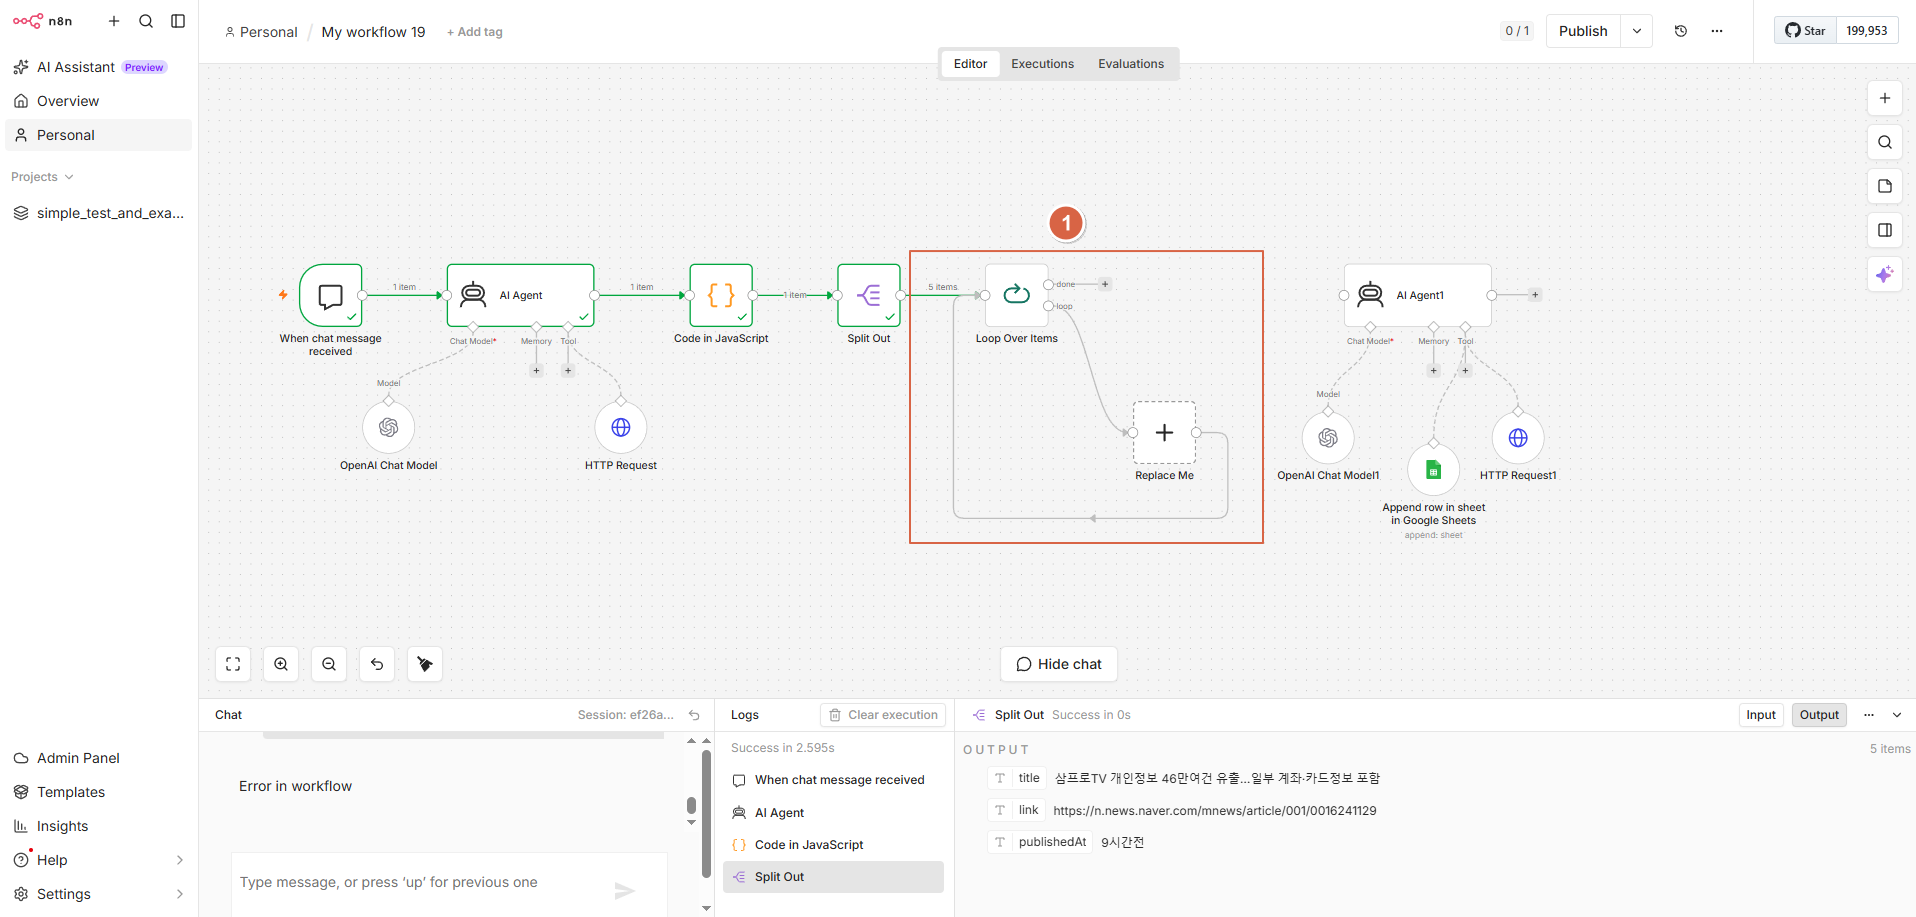Switch log pane to Output view
The height and width of the screenshot is (917, 1916).
point(1819,715)
